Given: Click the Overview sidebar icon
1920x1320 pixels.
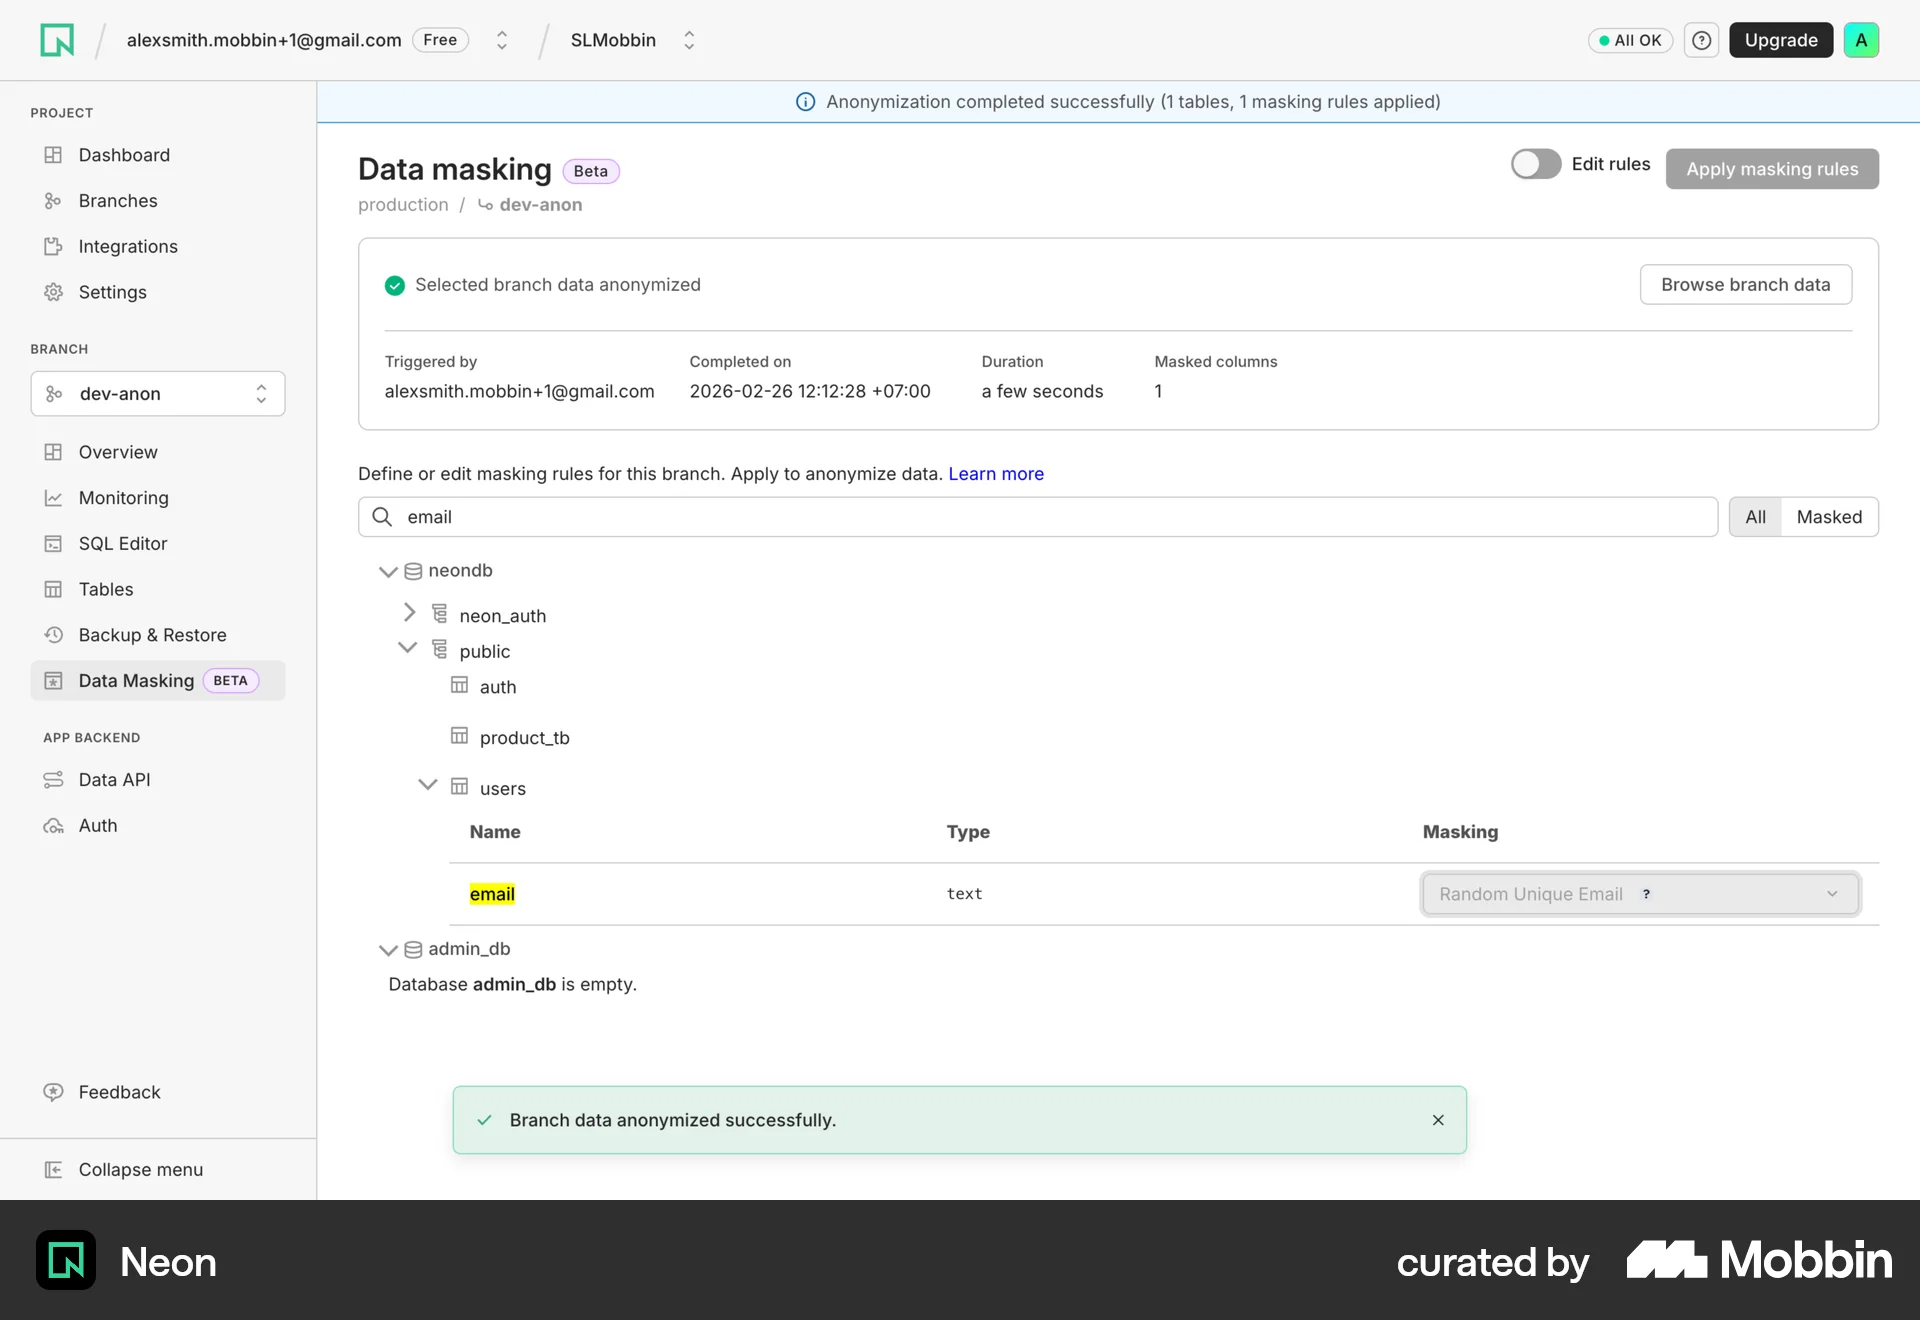Looking at the screenshot, I should coord(53,452).
